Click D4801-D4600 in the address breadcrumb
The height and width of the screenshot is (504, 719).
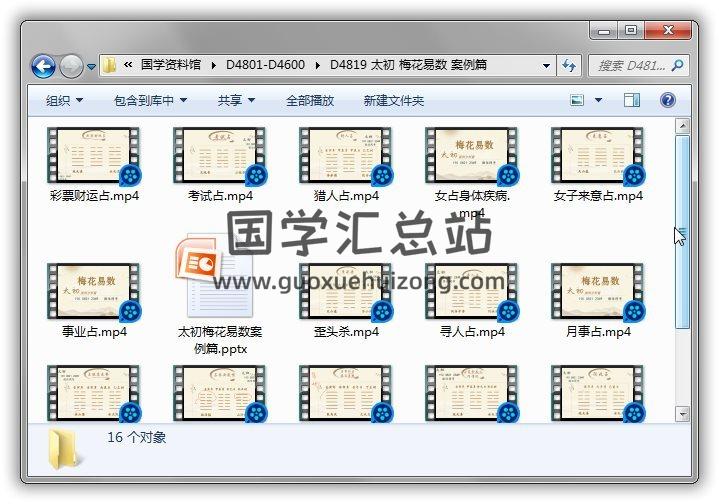(x=266, y=66)
